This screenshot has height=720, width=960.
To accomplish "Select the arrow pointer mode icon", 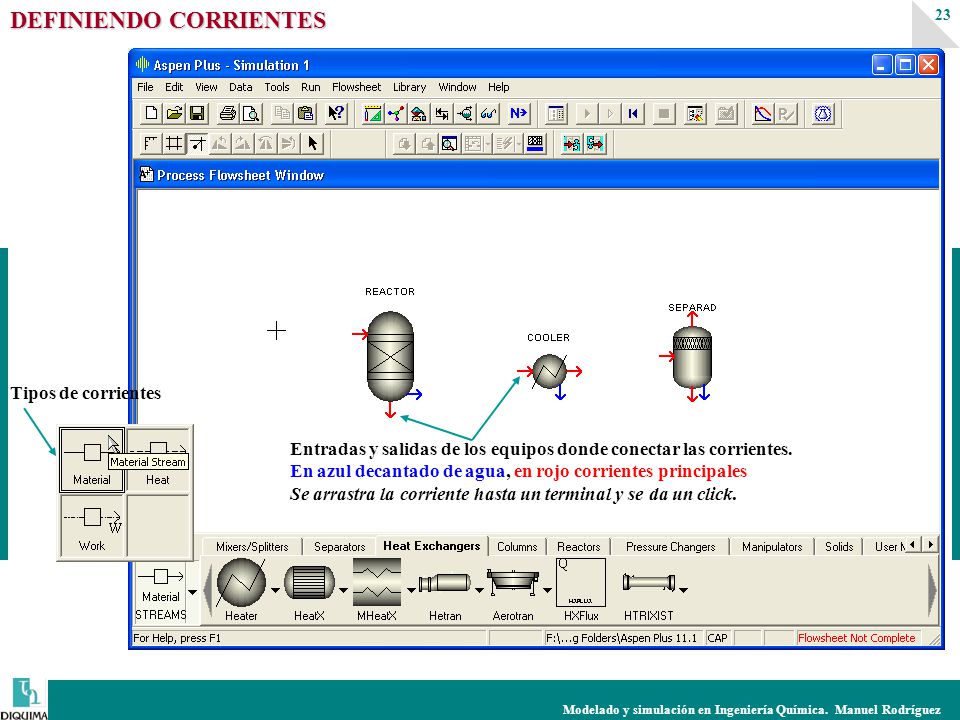I will (x=312, y=144).
